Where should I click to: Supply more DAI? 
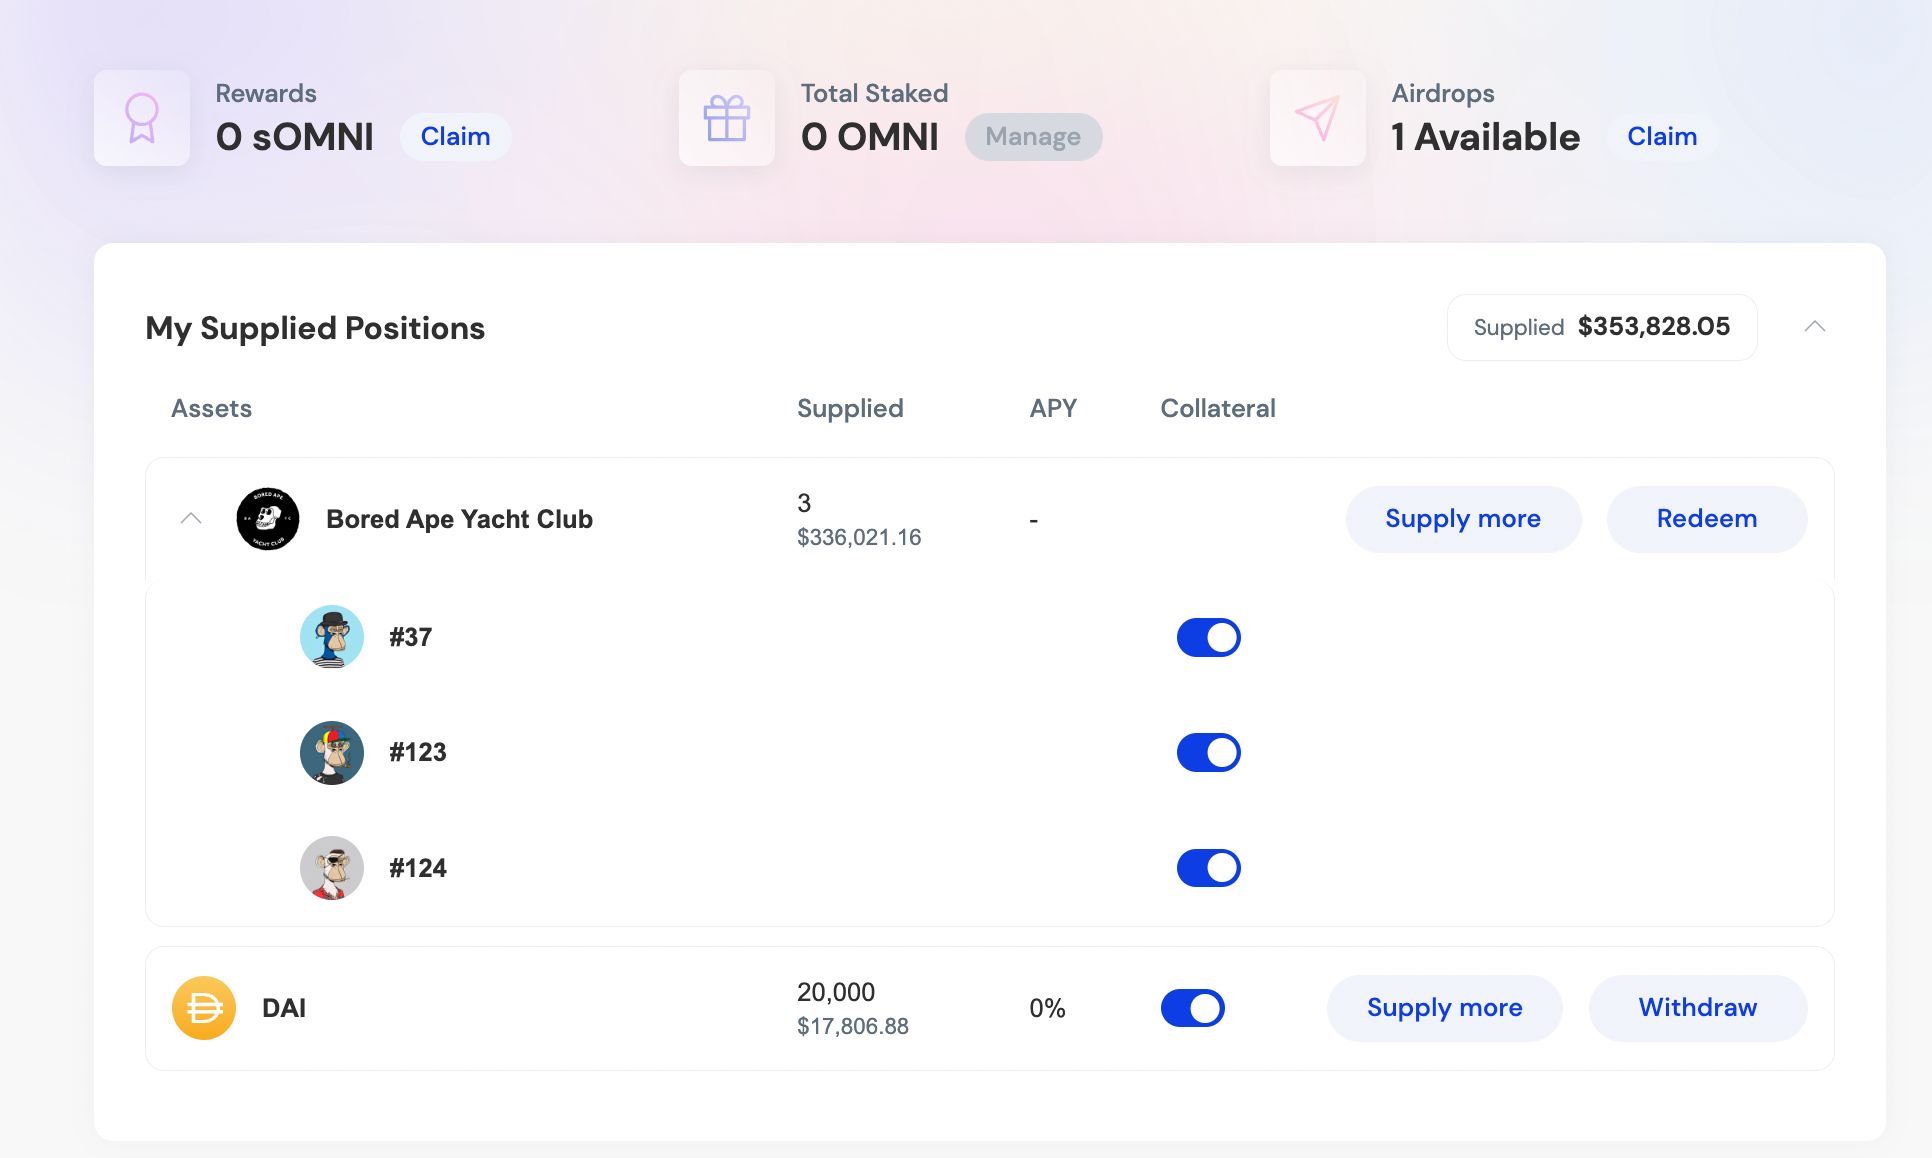point(1445,1008)
